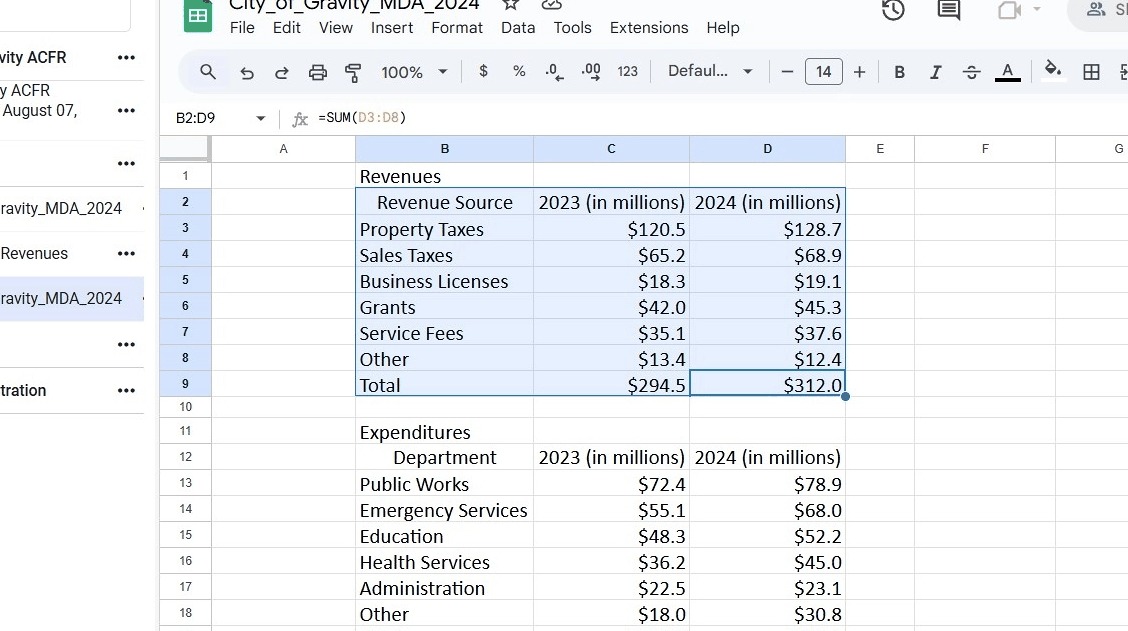Select the Revenue Source header cell
This screenshot has height=631, width=1128.
(x=445, y=202)
